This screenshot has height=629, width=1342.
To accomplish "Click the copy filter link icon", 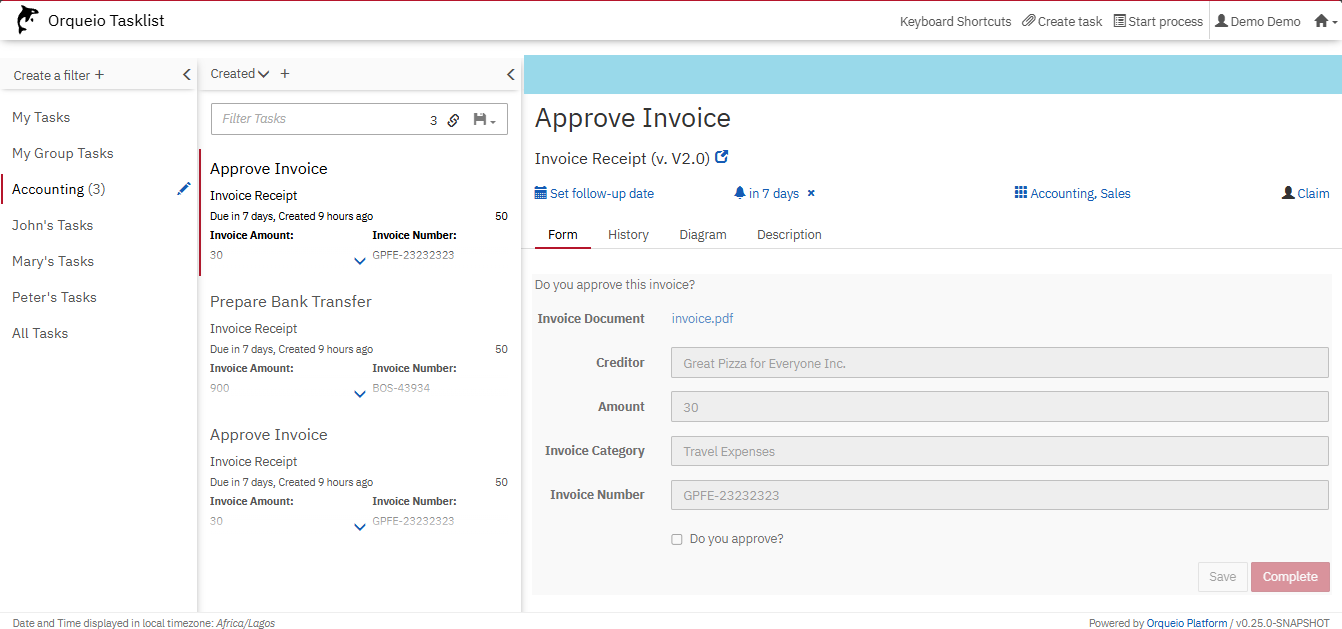I will (453, 120).
